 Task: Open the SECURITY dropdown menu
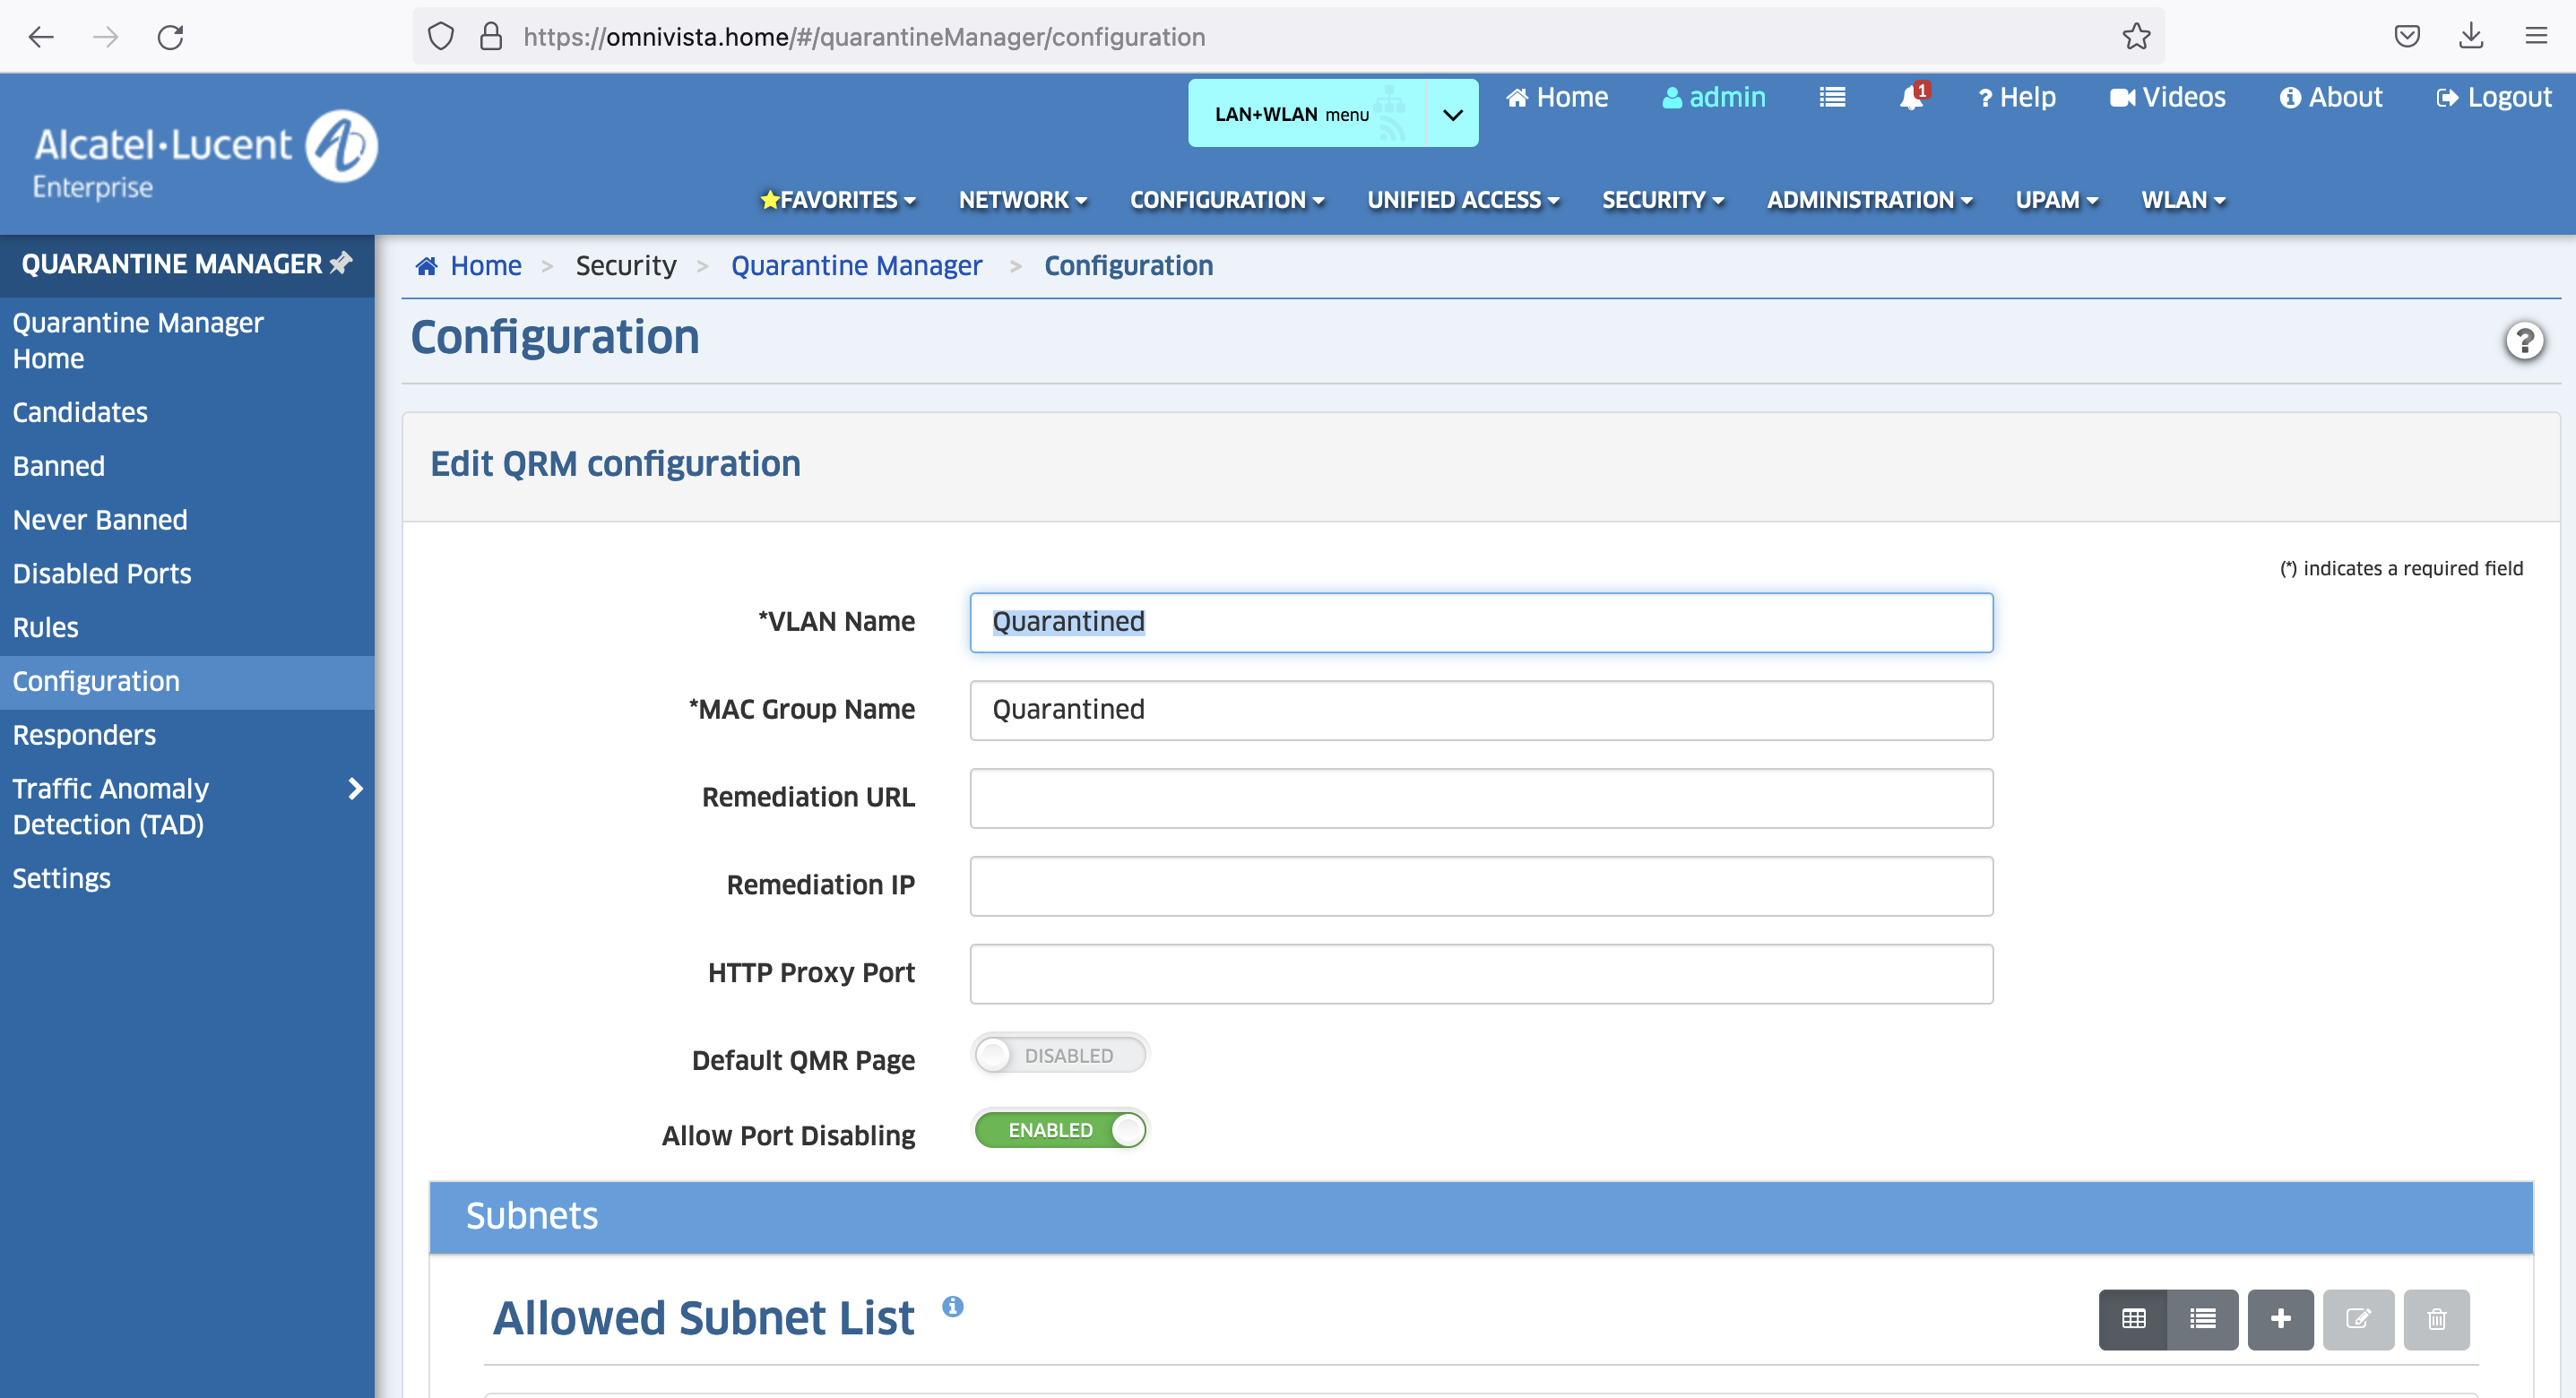click(x=1662, y=200)
